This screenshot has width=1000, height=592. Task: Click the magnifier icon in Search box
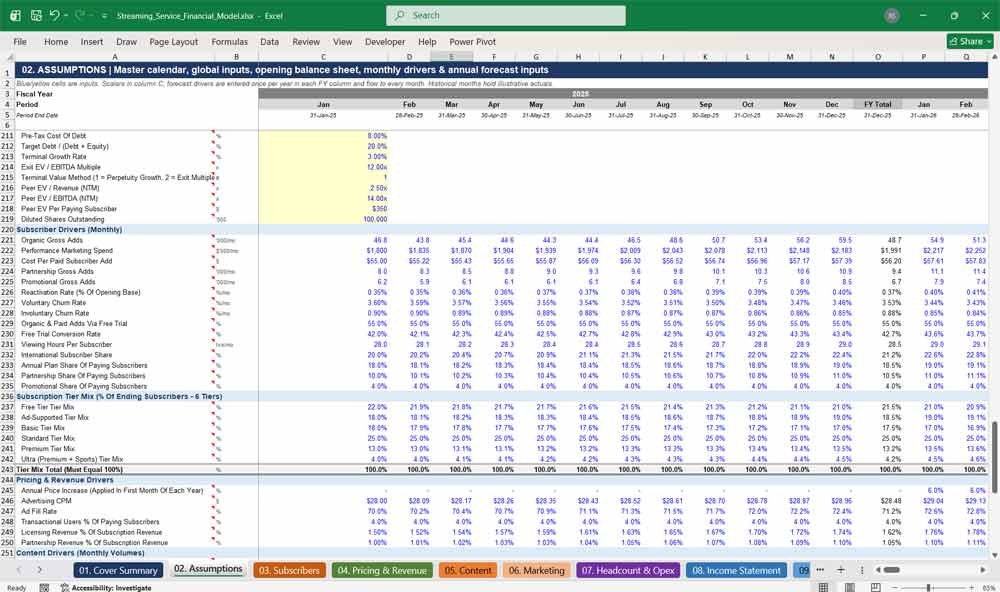[400, 15]
